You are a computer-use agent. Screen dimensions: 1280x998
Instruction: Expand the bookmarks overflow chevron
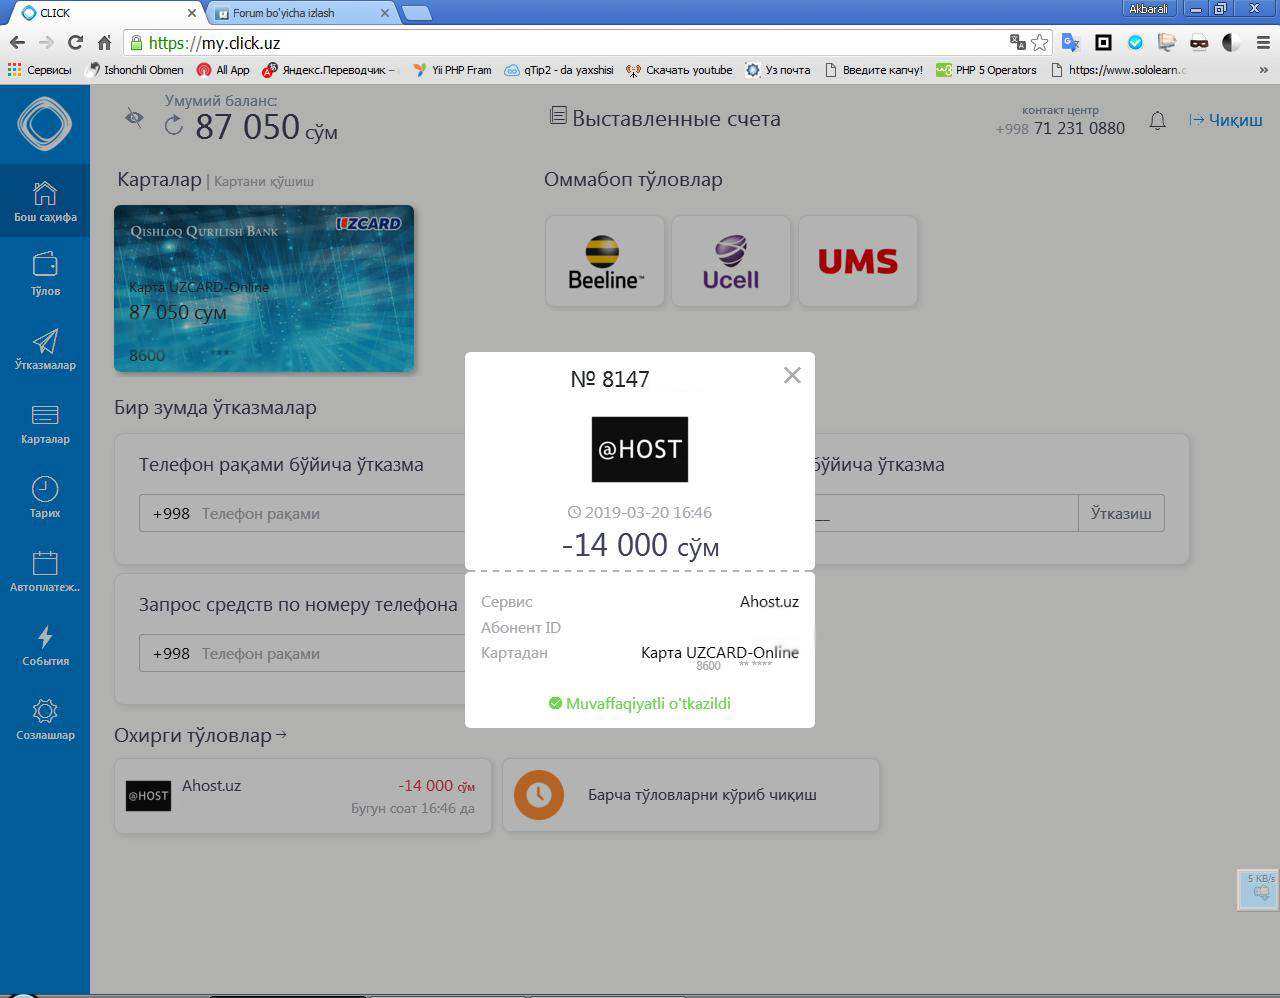pos(1263,70)
